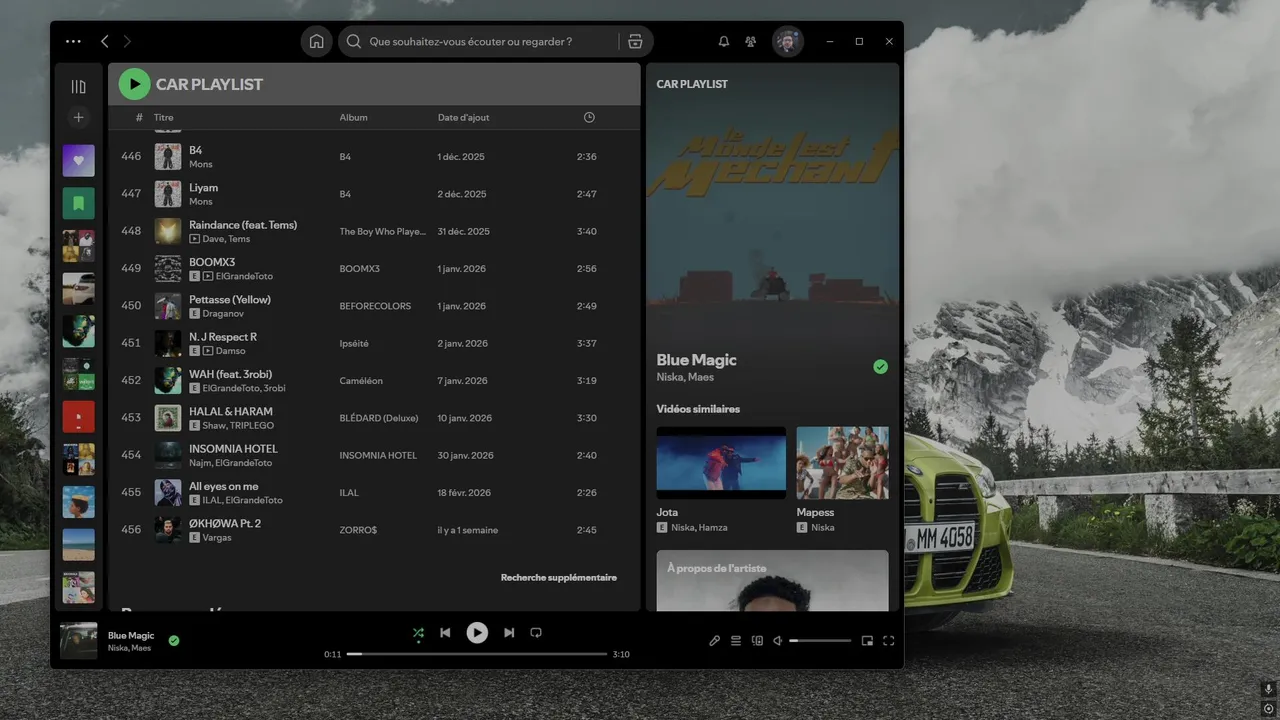The height and width of the screenshot is (720, 1280).
Task: Play CAR PLAYLIST with the green button
Action: coord(134,84)
